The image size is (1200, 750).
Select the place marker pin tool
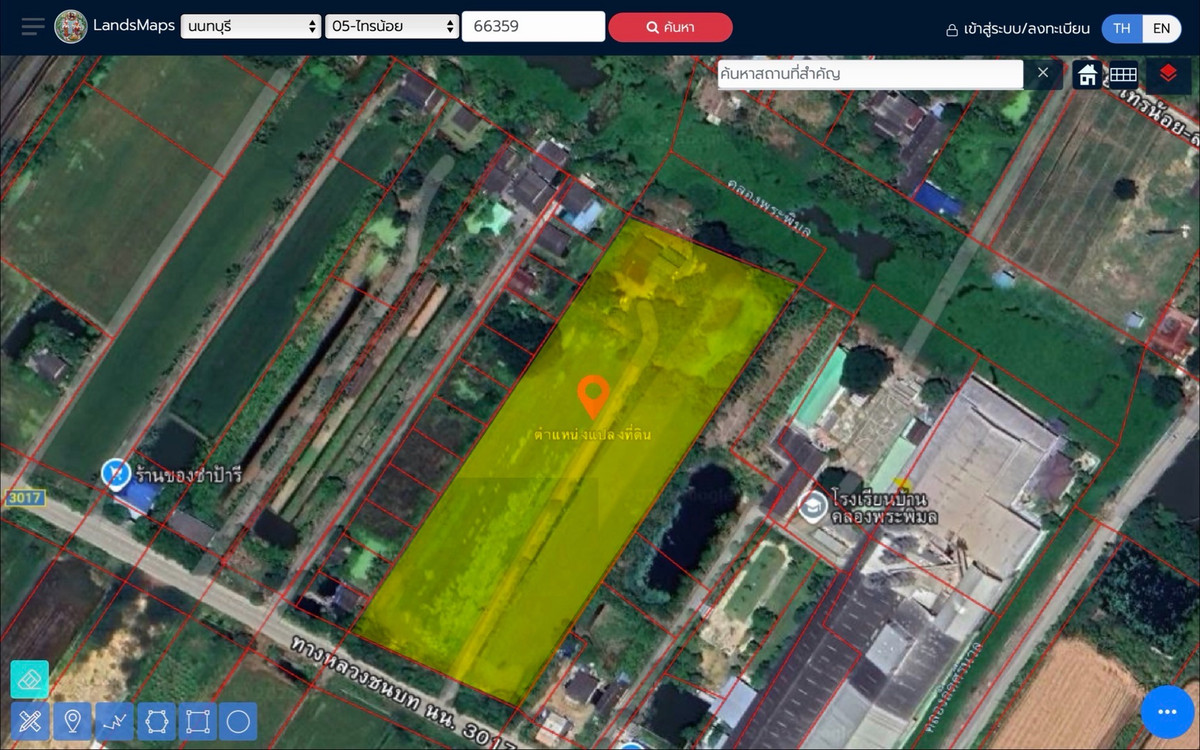(72, 721)
